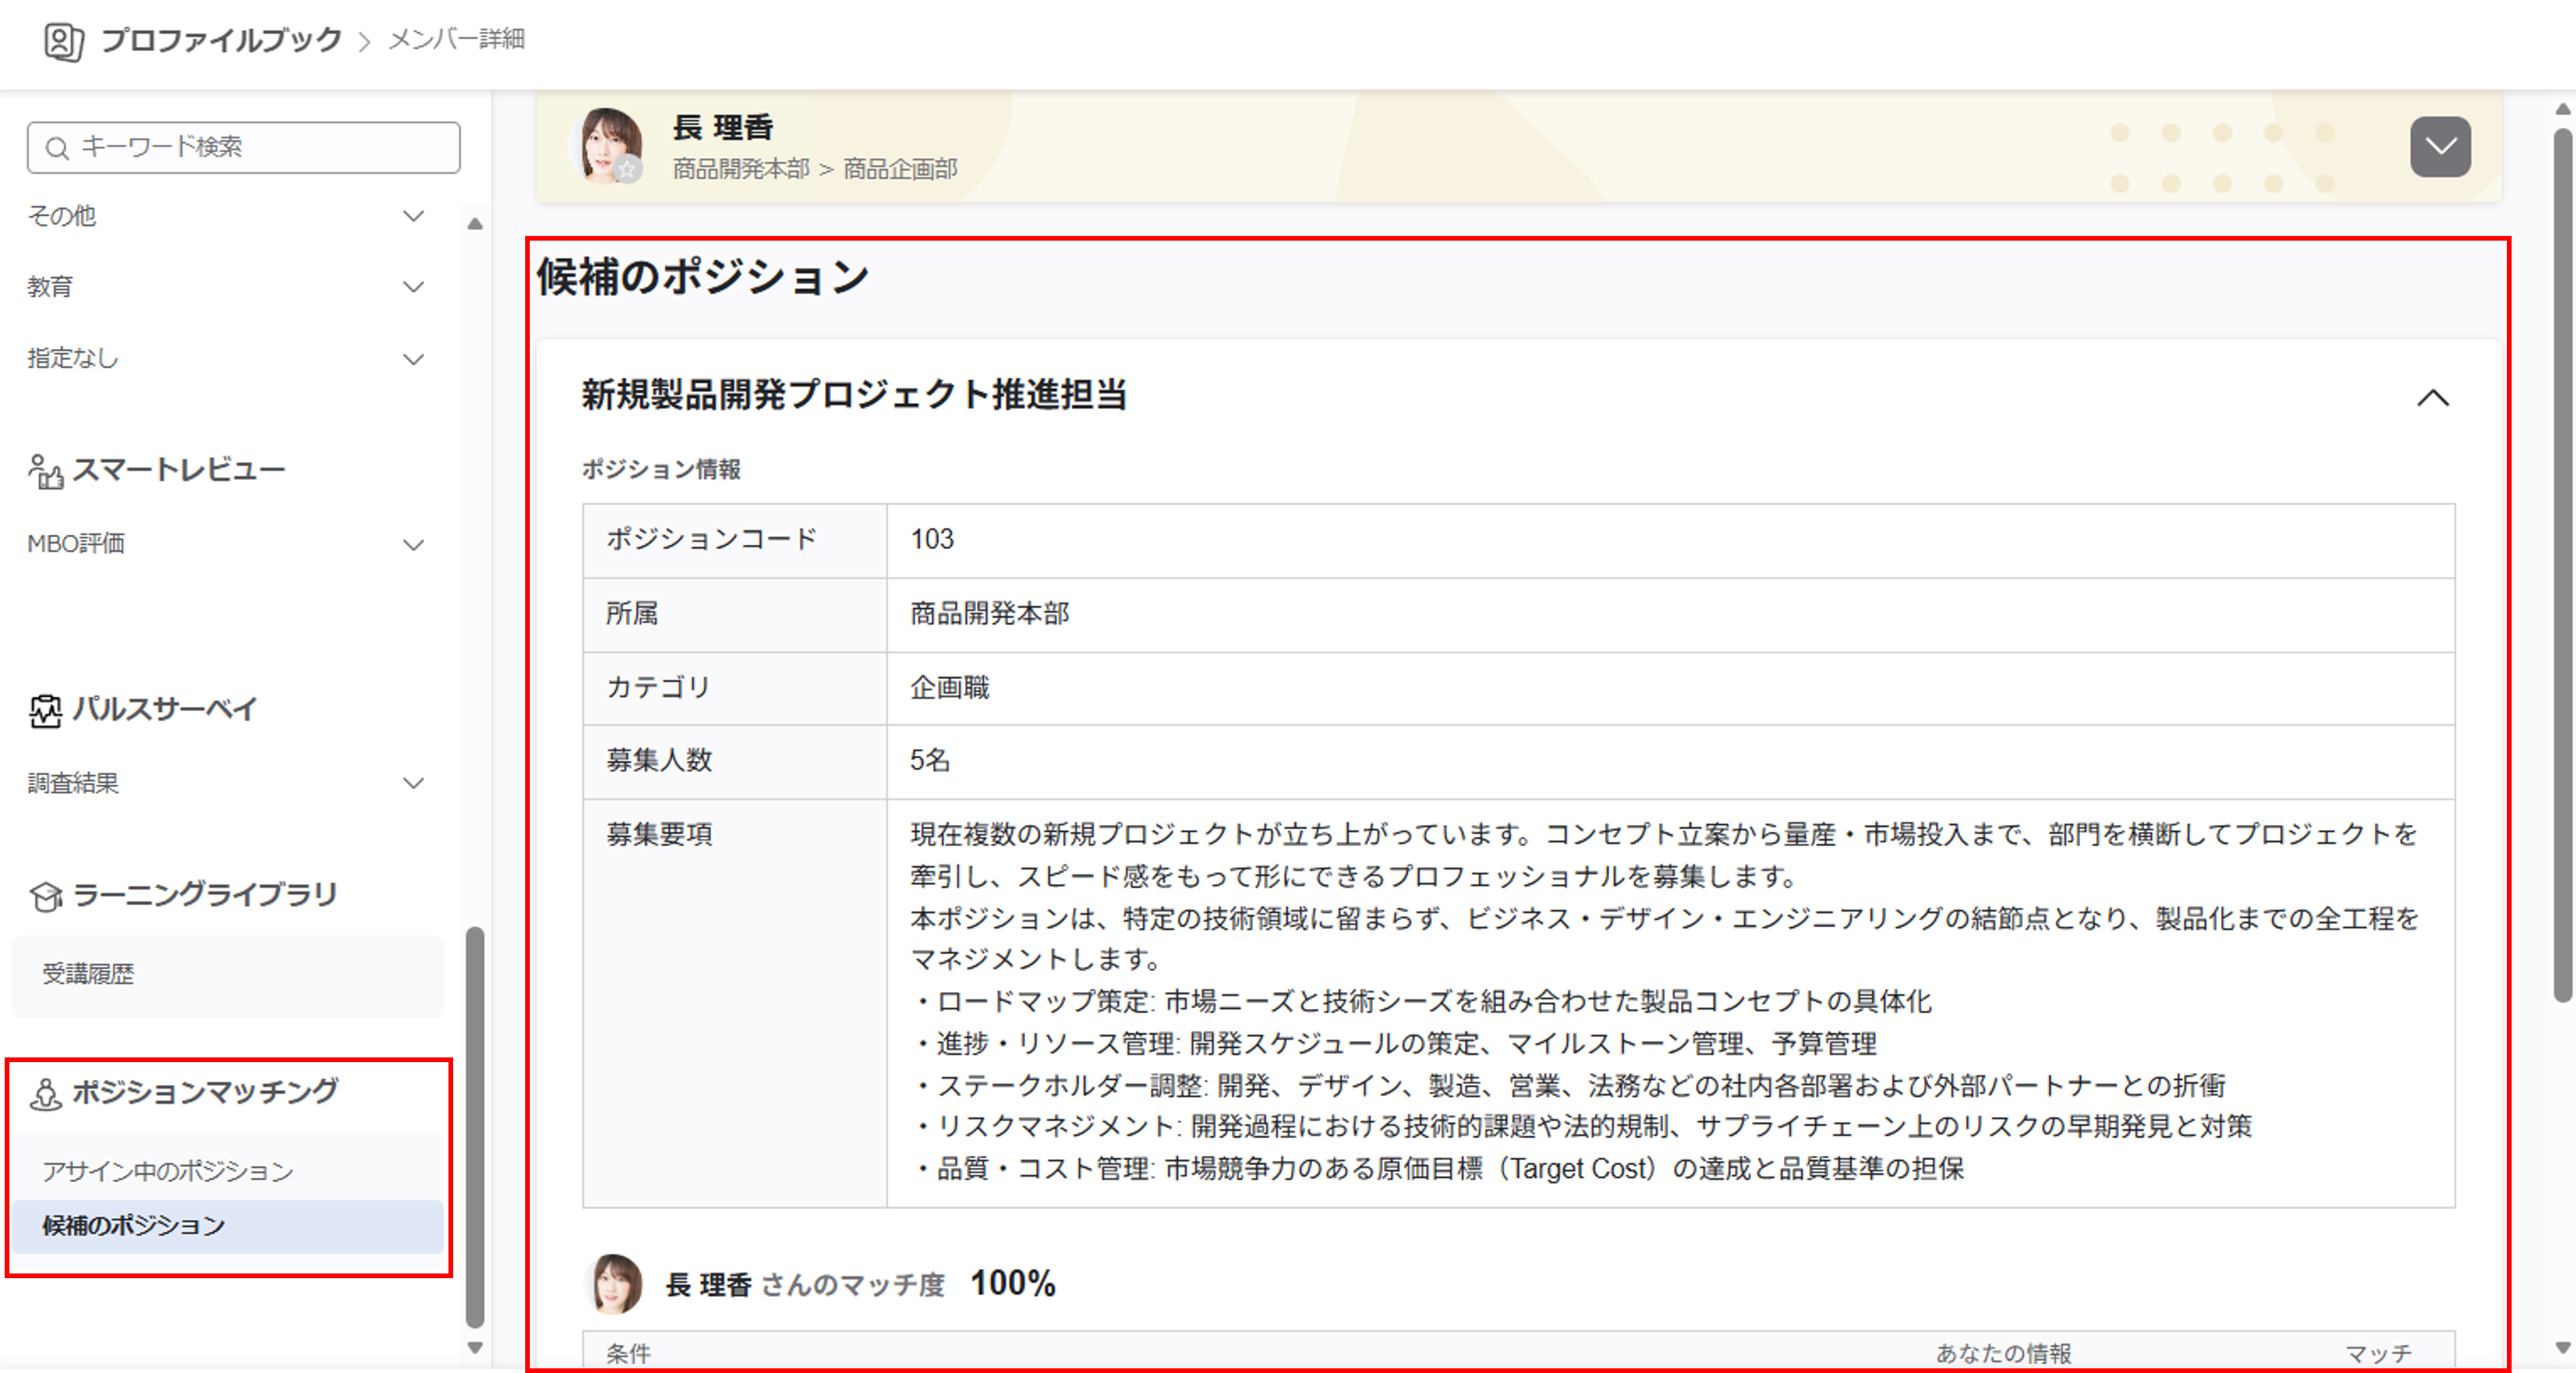
Task: Click the メンバー詳細 breadcrumb
Action: pyautogui.click(x=456, y=39)
